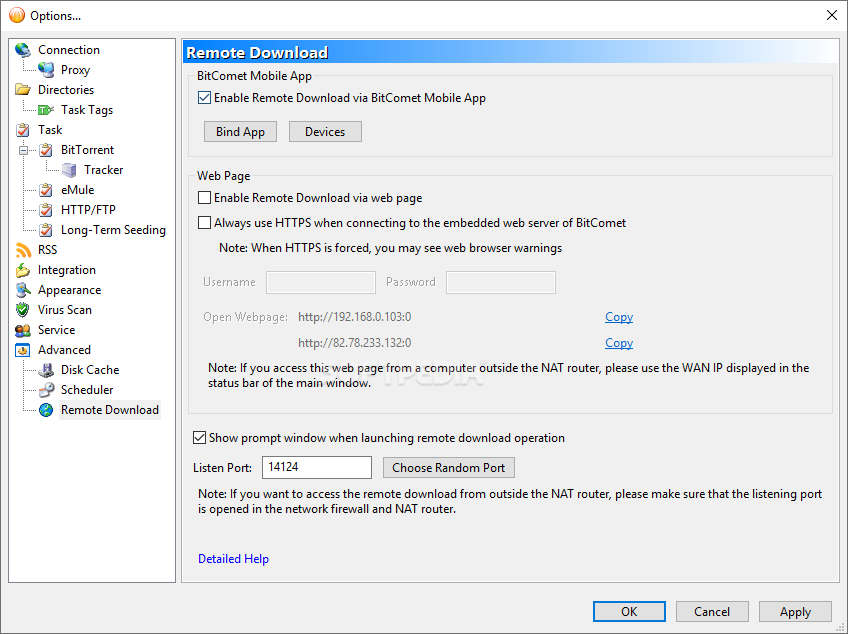
Task: Open the Detailed Help link
Action: [x=233, y=559]
